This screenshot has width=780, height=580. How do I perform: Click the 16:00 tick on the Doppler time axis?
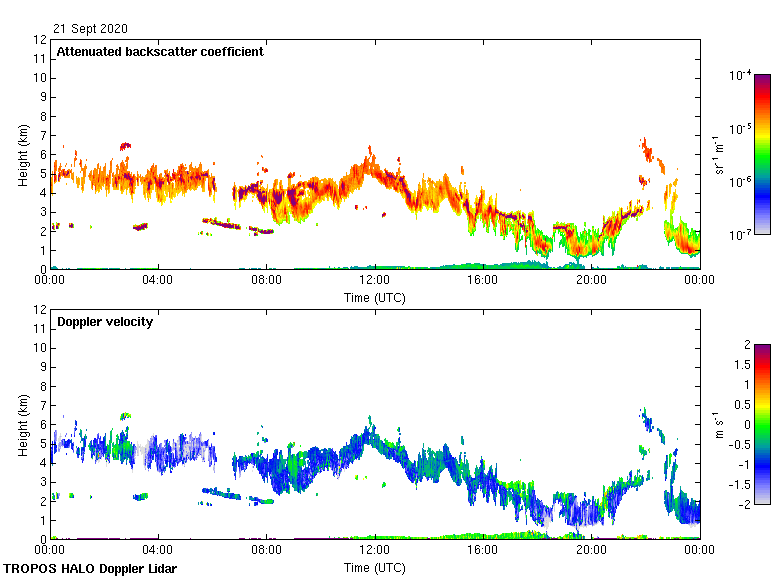[x=483, y=550]
